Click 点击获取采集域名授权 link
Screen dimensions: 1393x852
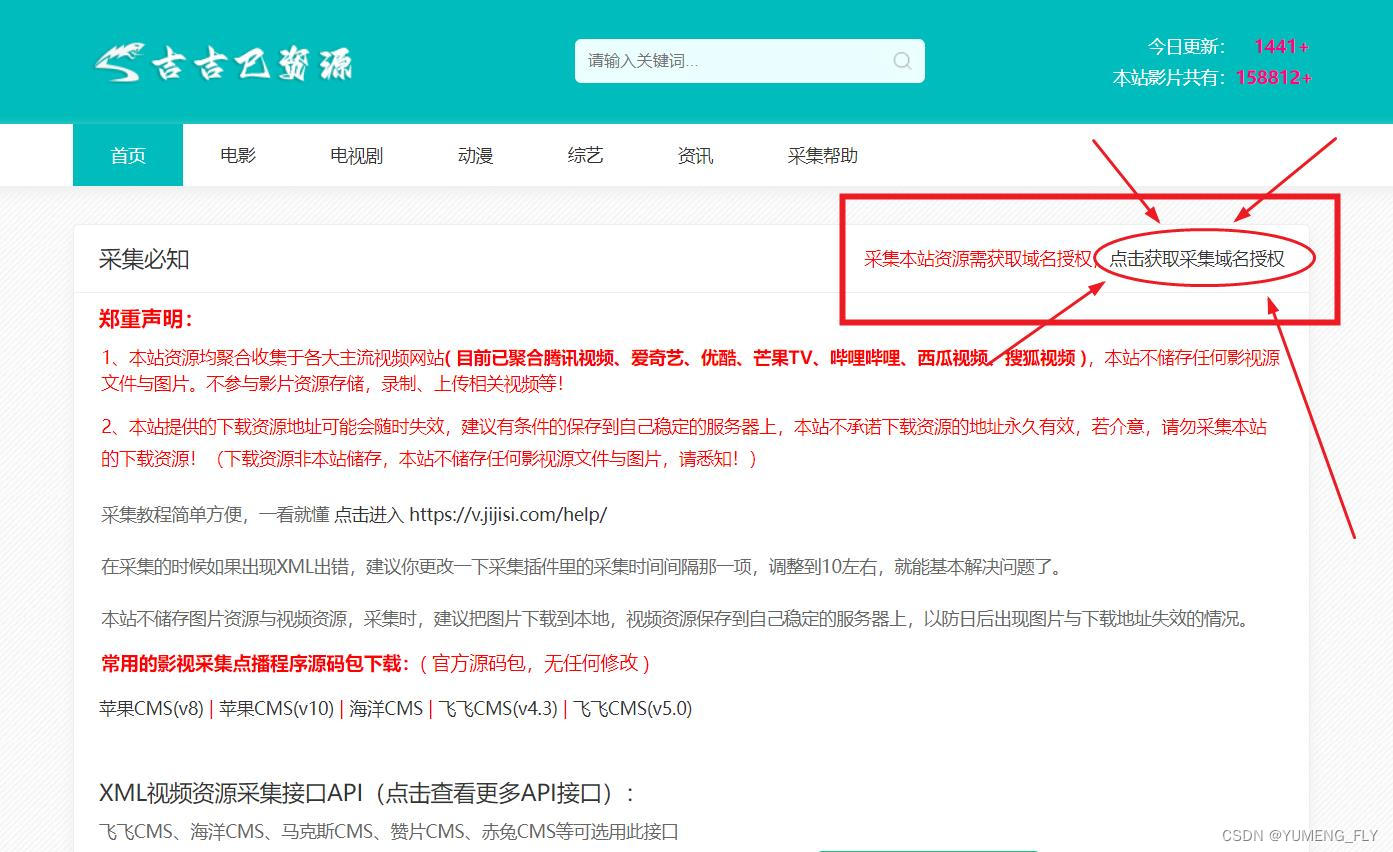pyautogui.click(x=1197, y=259)
